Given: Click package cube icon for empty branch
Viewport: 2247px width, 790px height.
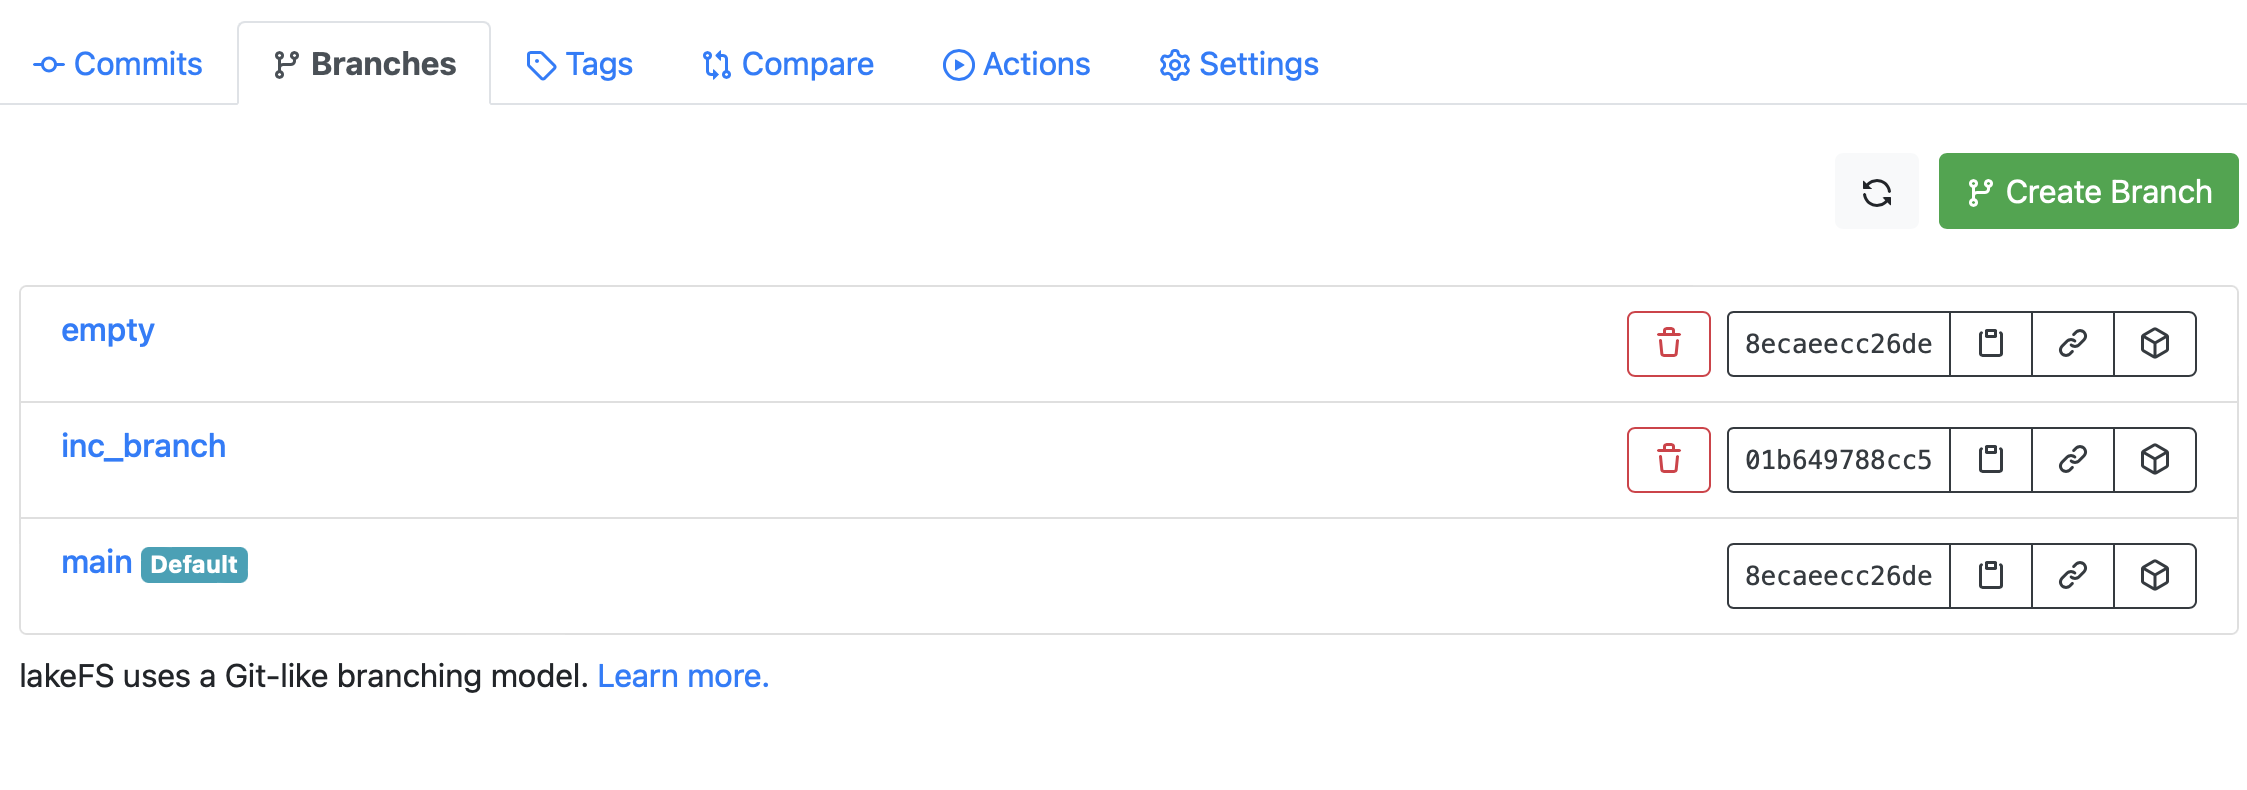Looking at the screenshot, I should (2154, 344).
